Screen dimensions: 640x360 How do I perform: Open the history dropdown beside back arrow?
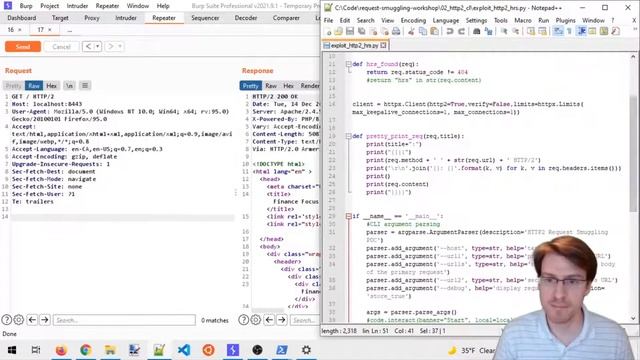tap(97, 47)
